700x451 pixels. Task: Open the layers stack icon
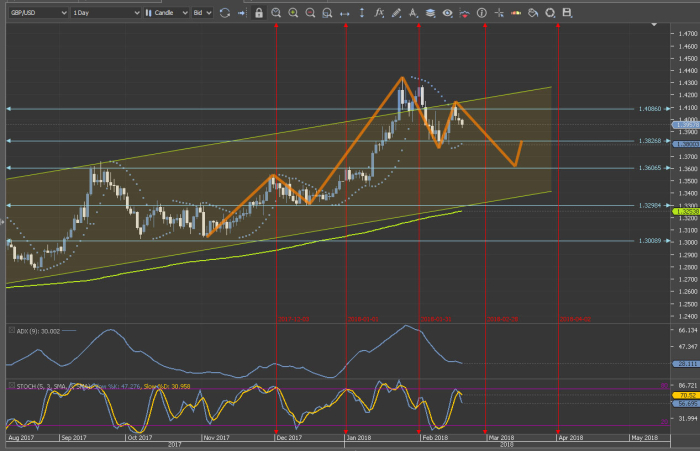(430, 13)
